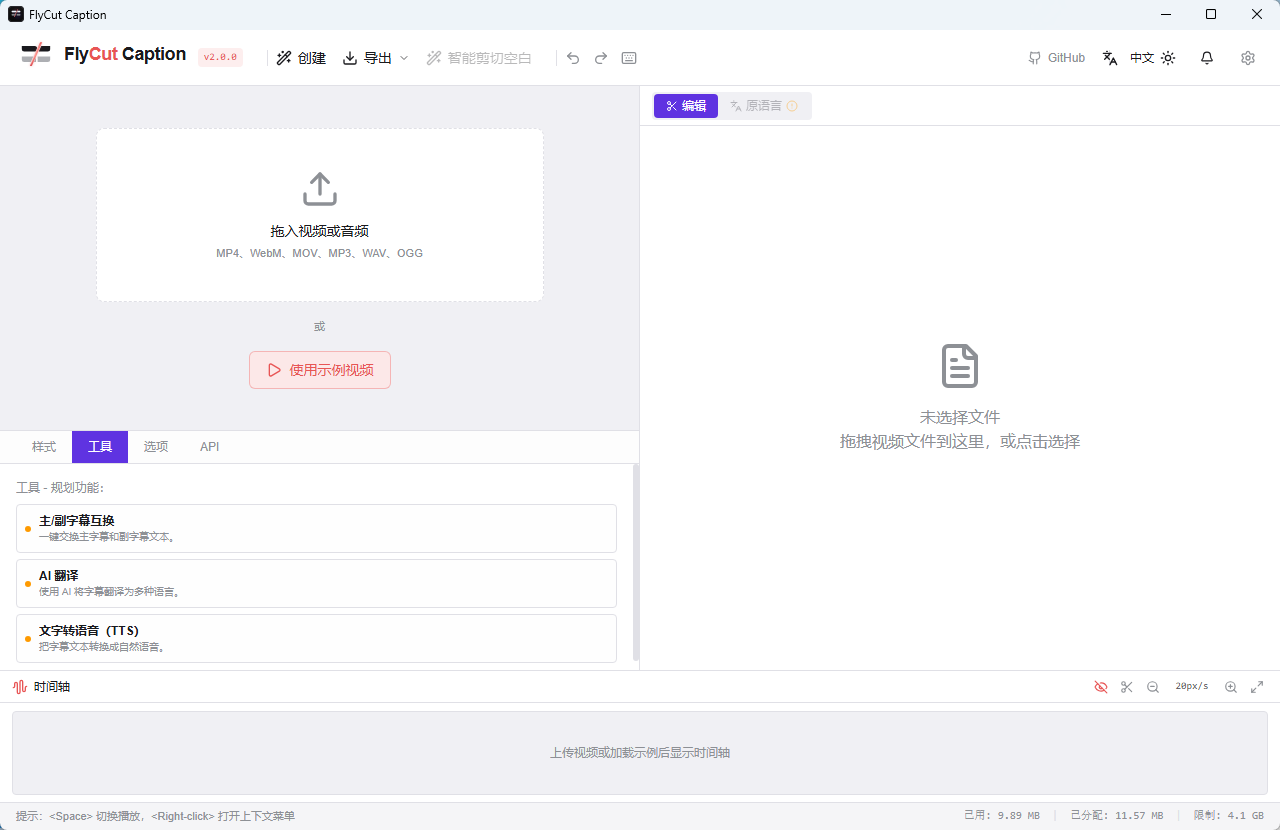1280x830 pixels.
Task: Open the notifications bell
Action: click(x=1207, y=58)
